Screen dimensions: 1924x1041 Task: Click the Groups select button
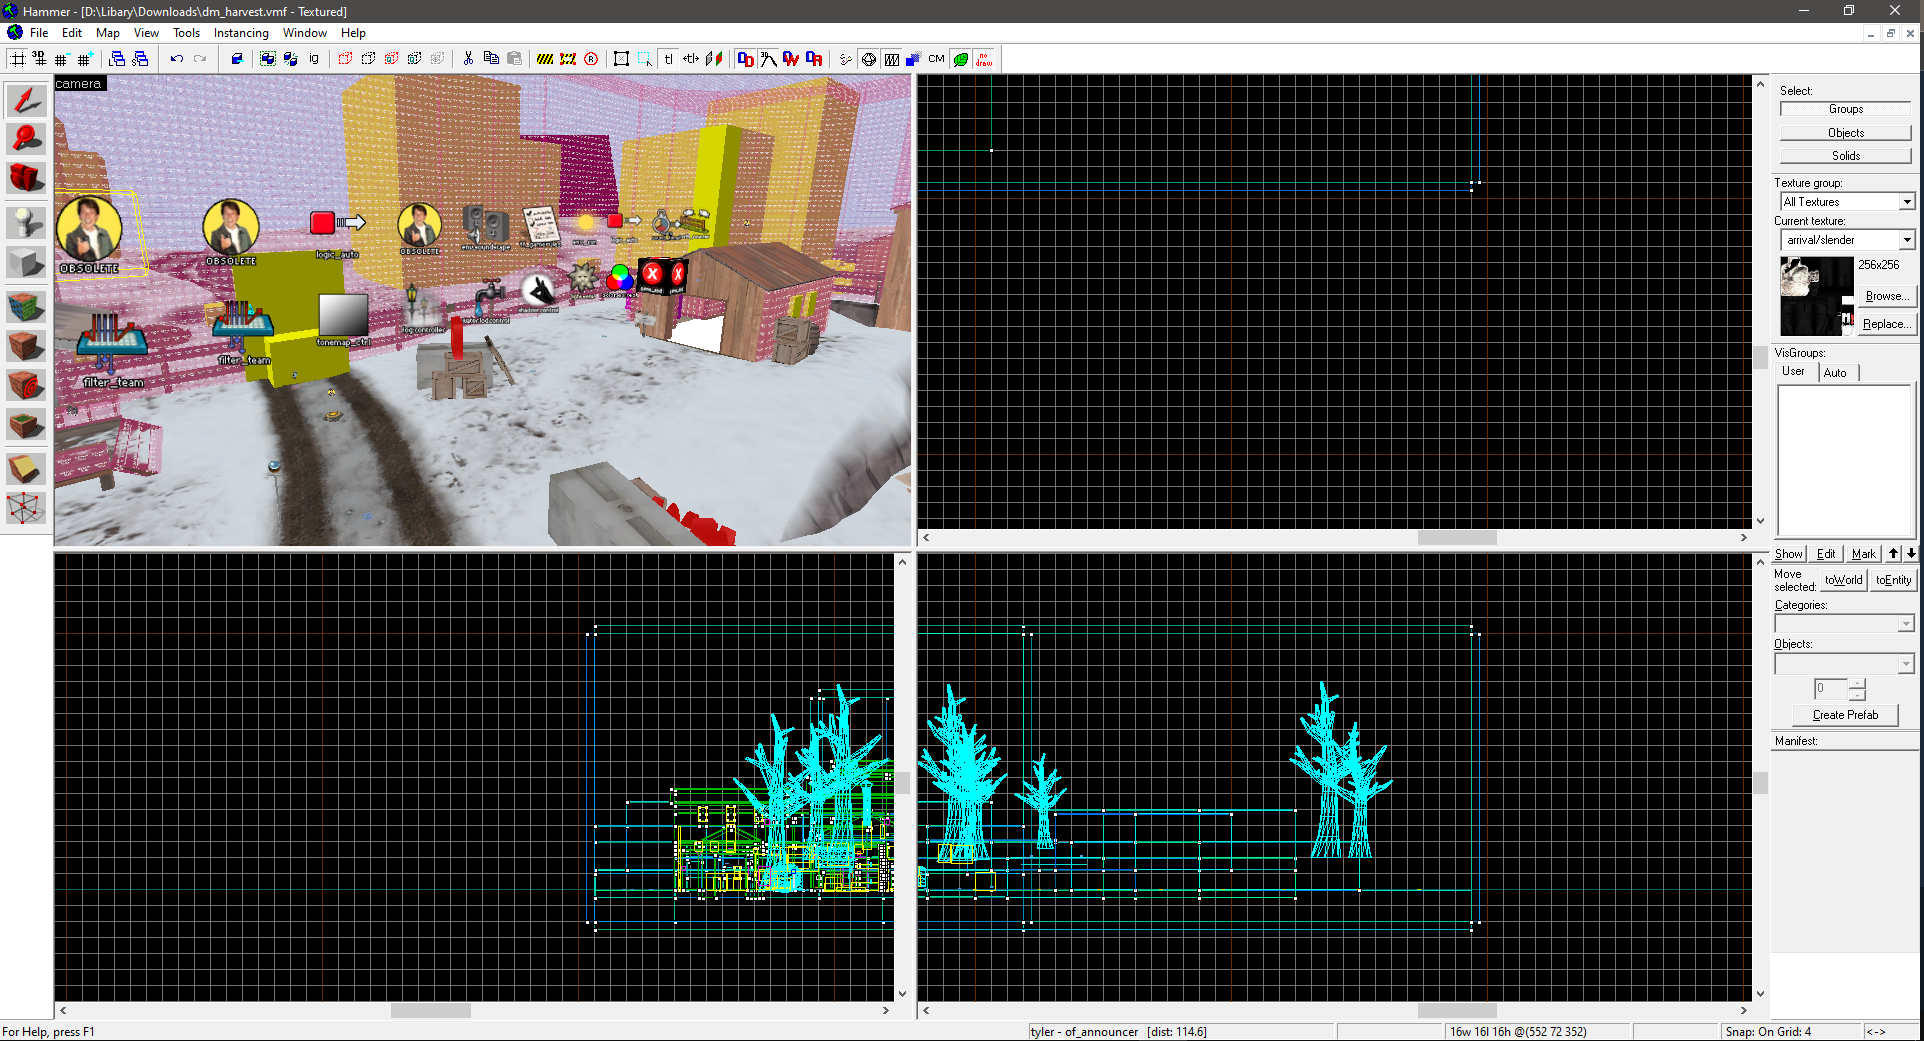click(1846, 109)
